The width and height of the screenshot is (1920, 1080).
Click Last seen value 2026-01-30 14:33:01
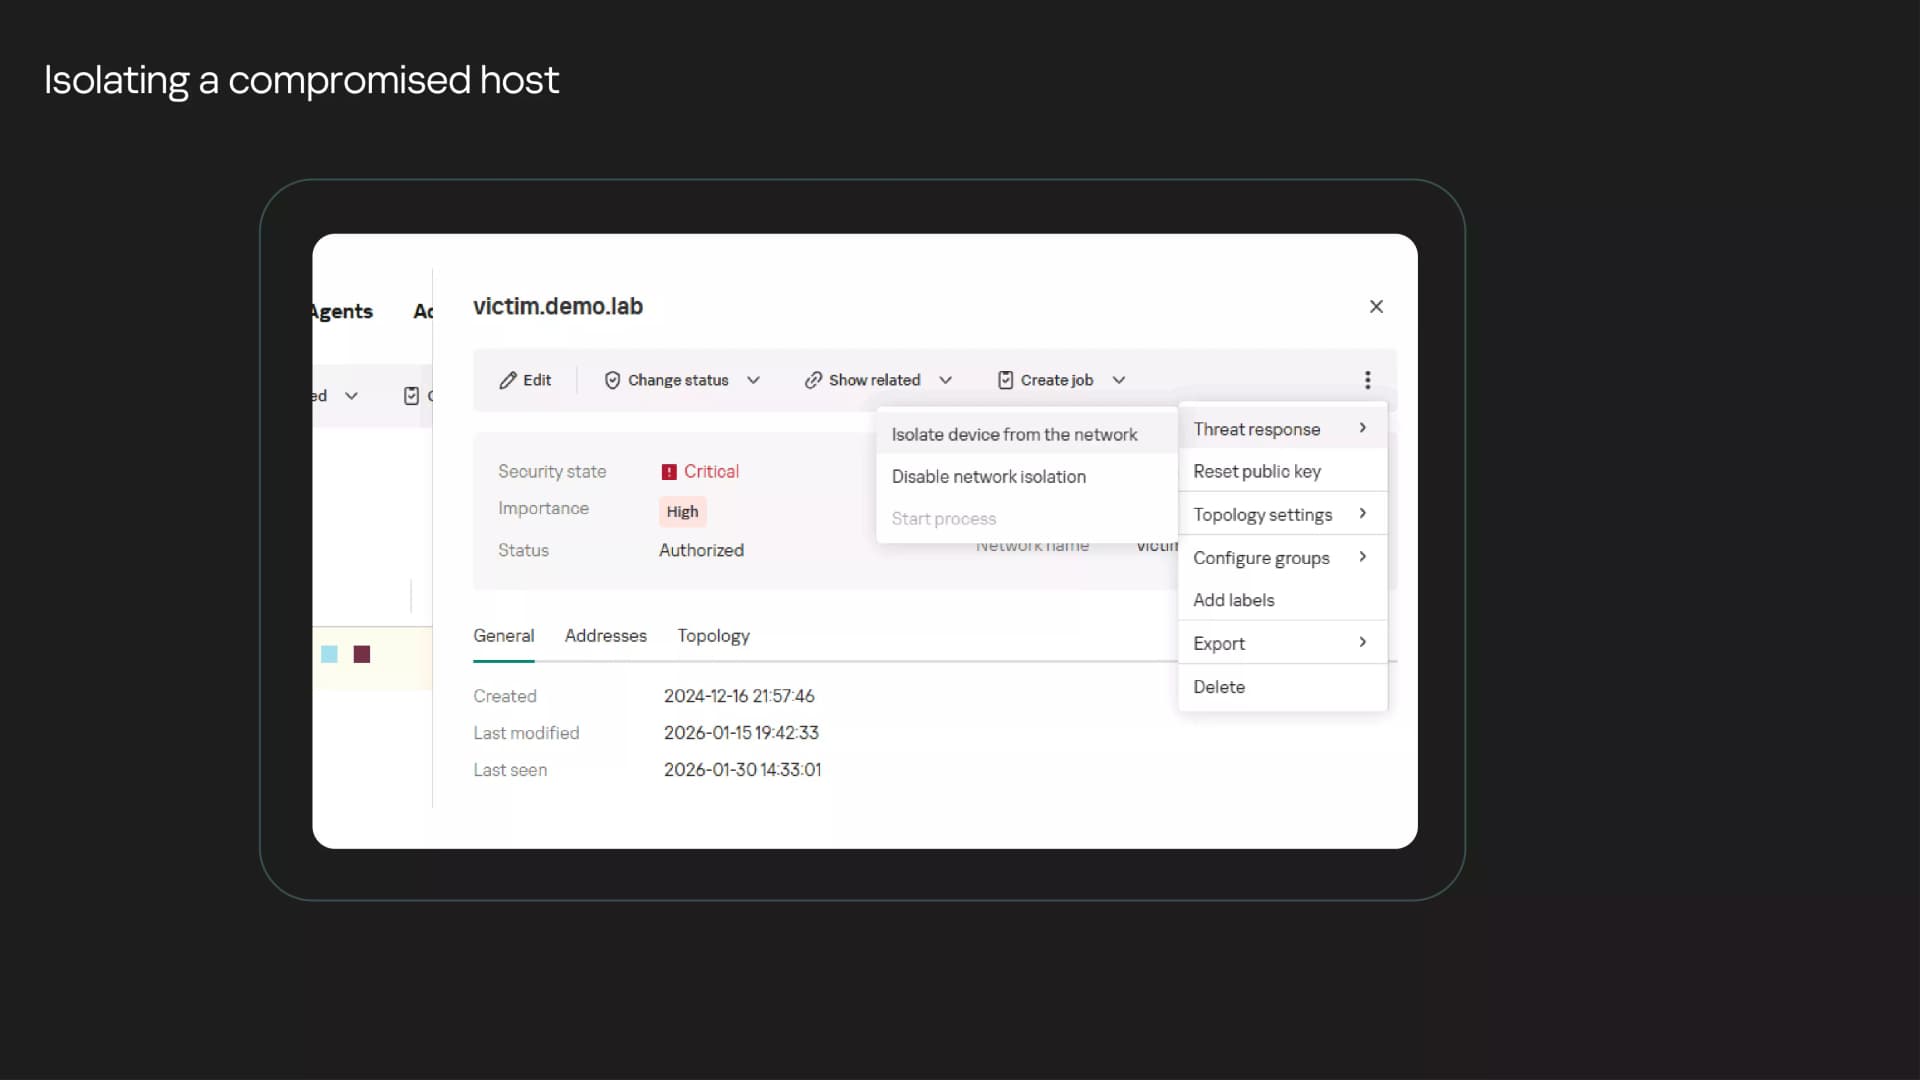click(x=742, y=770)
